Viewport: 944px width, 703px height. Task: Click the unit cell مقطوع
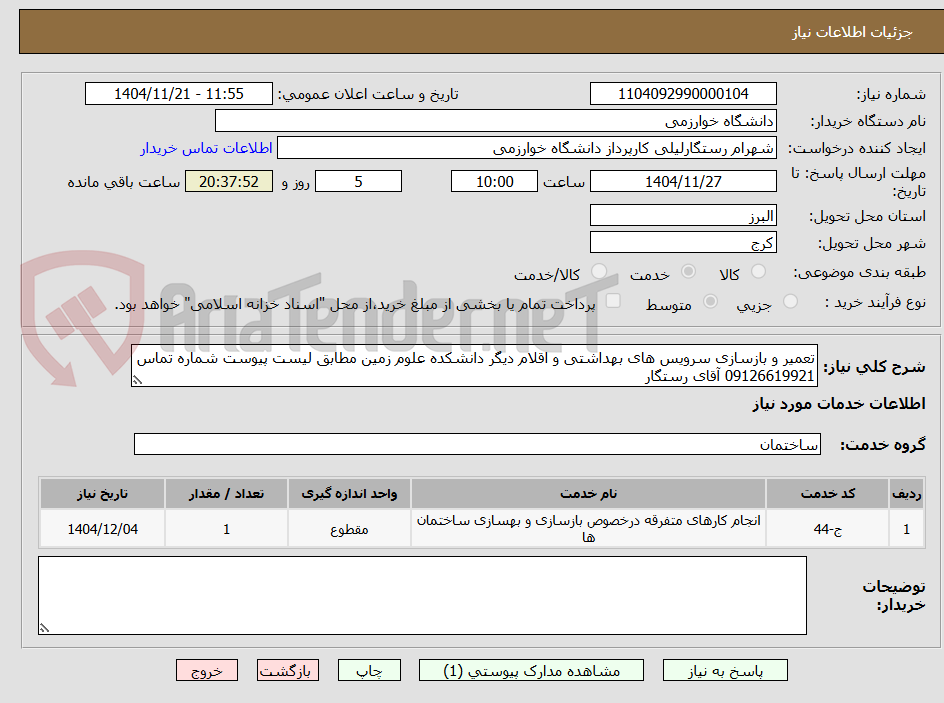tap(349, 528)
